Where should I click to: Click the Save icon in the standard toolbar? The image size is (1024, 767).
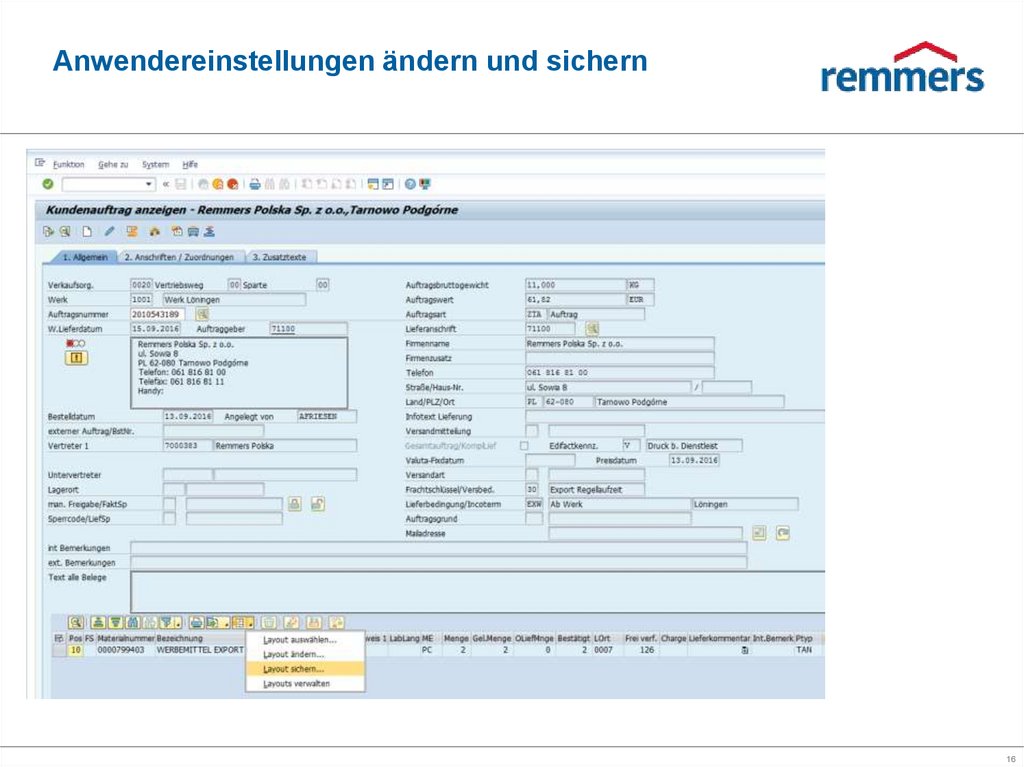(x=178, y=184)
